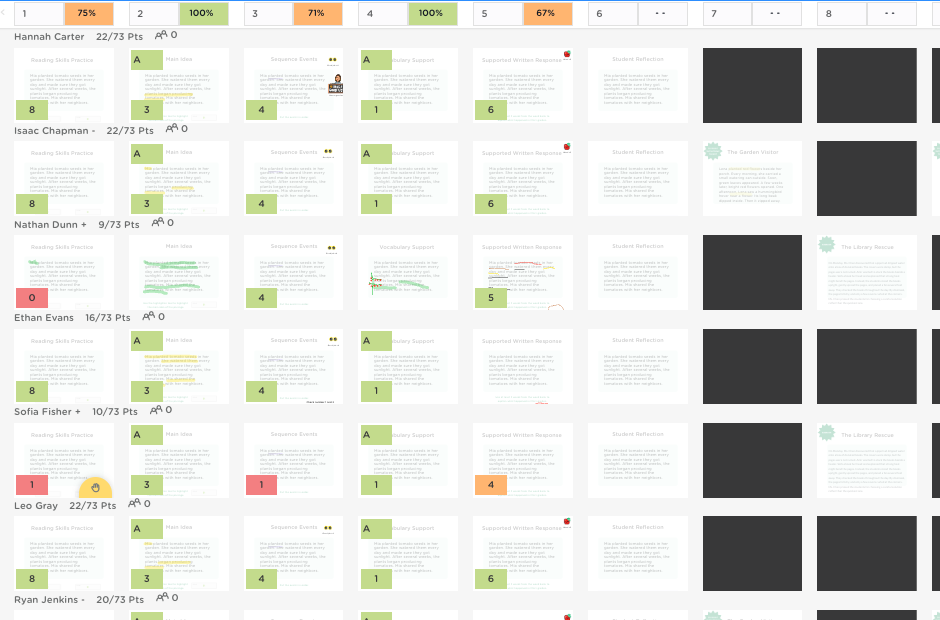The width and height of the screenshot is (940, 620).
Task: Click the left arrow to go back
Action: 3,13
